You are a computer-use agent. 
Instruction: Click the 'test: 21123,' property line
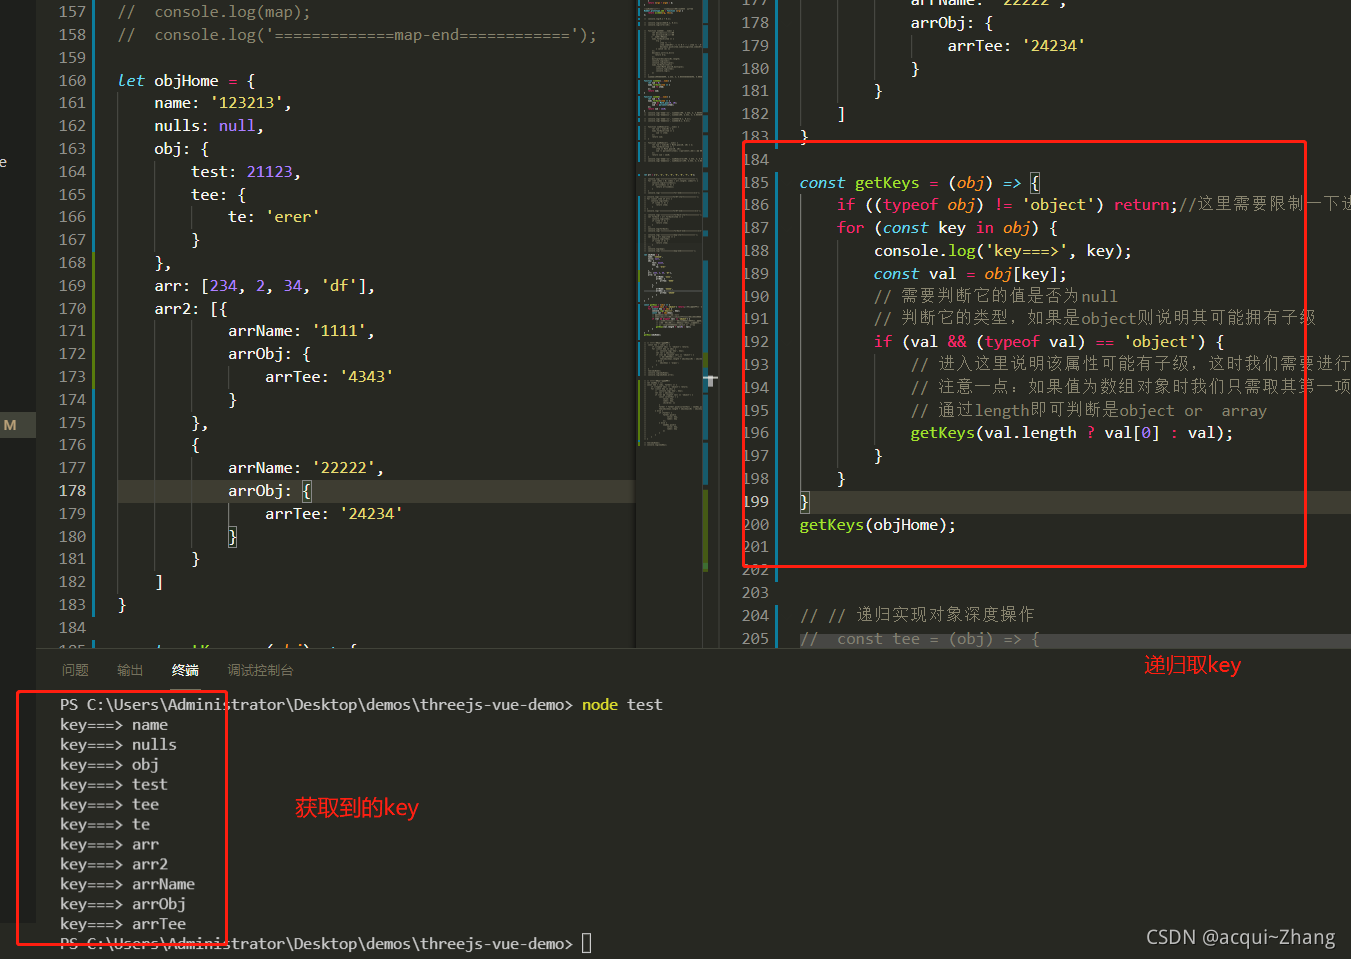(x=246, y=172)
